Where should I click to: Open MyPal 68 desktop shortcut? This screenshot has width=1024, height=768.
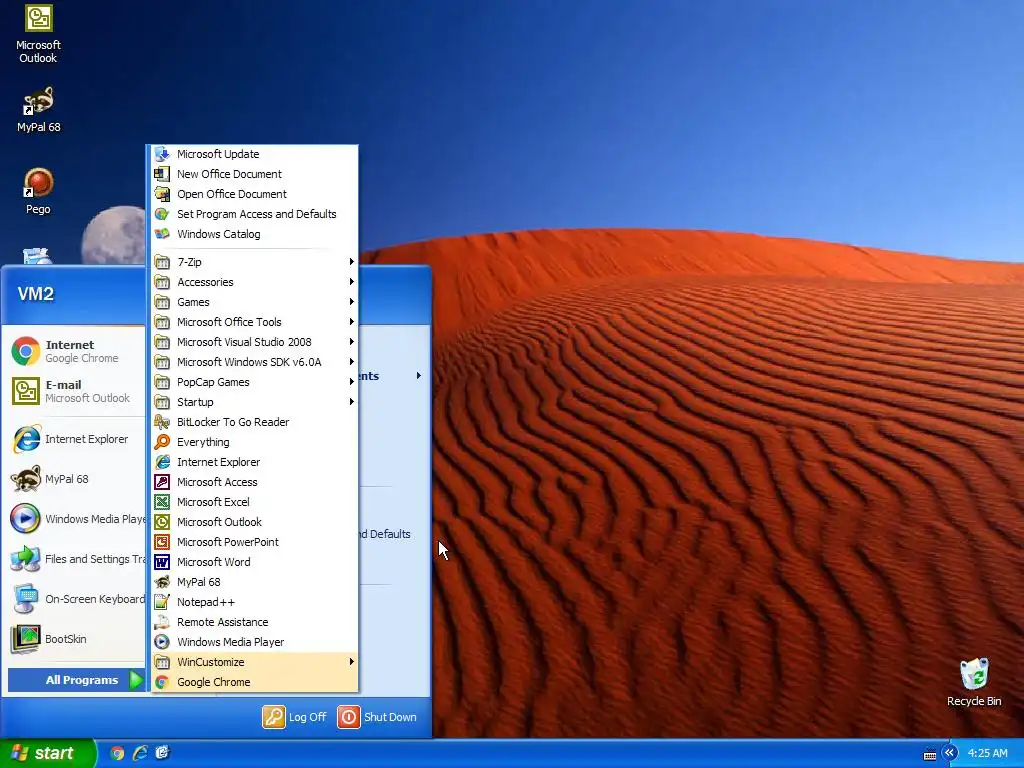[x=38, y=109]
